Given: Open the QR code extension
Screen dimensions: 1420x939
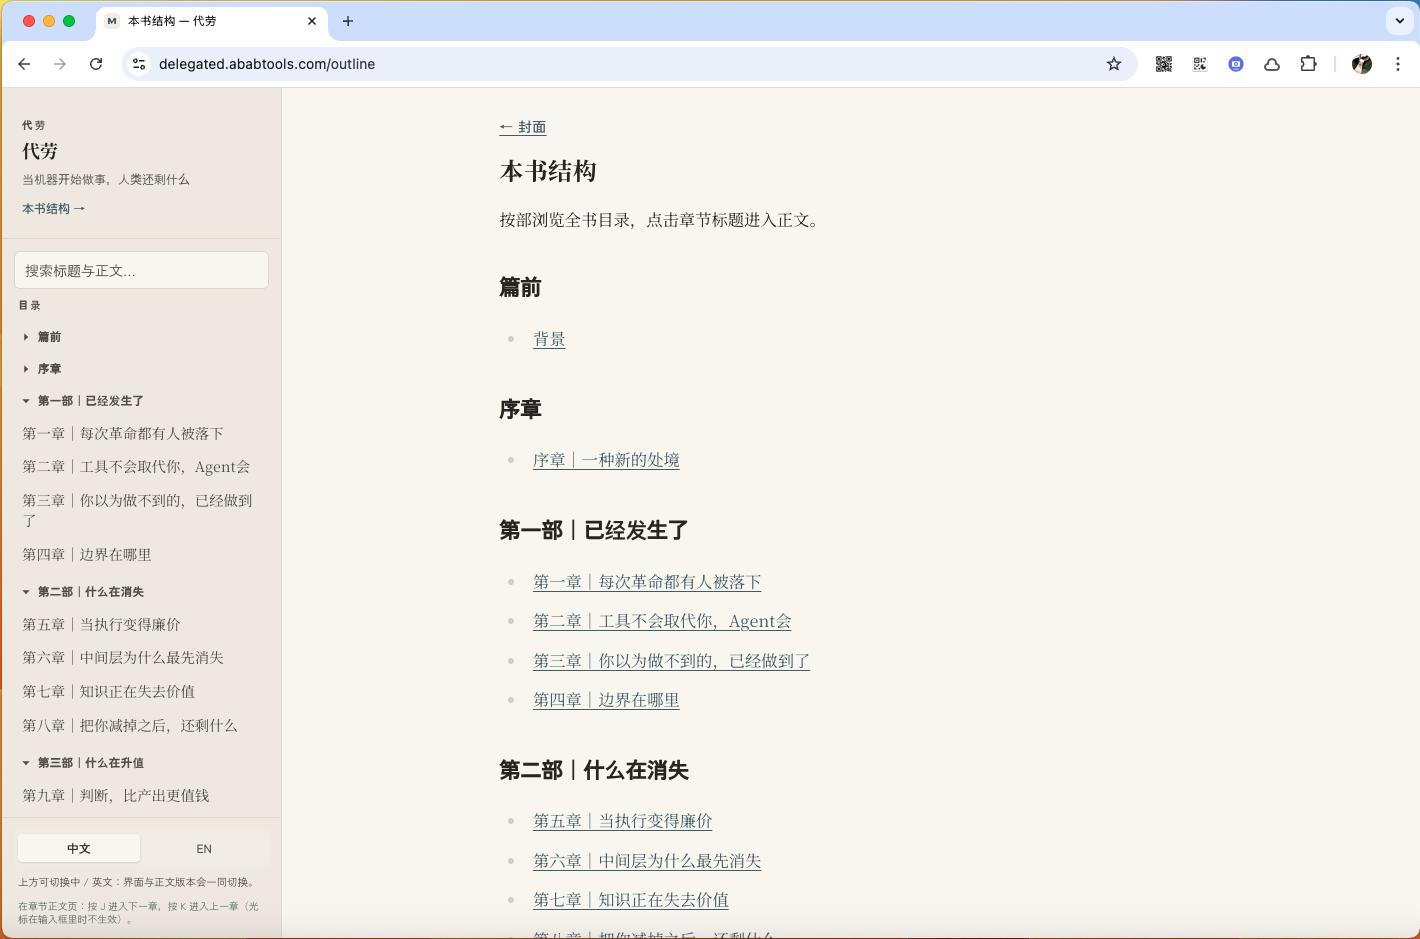Looking at the screenshot, I should click(x=1164, y=64).
